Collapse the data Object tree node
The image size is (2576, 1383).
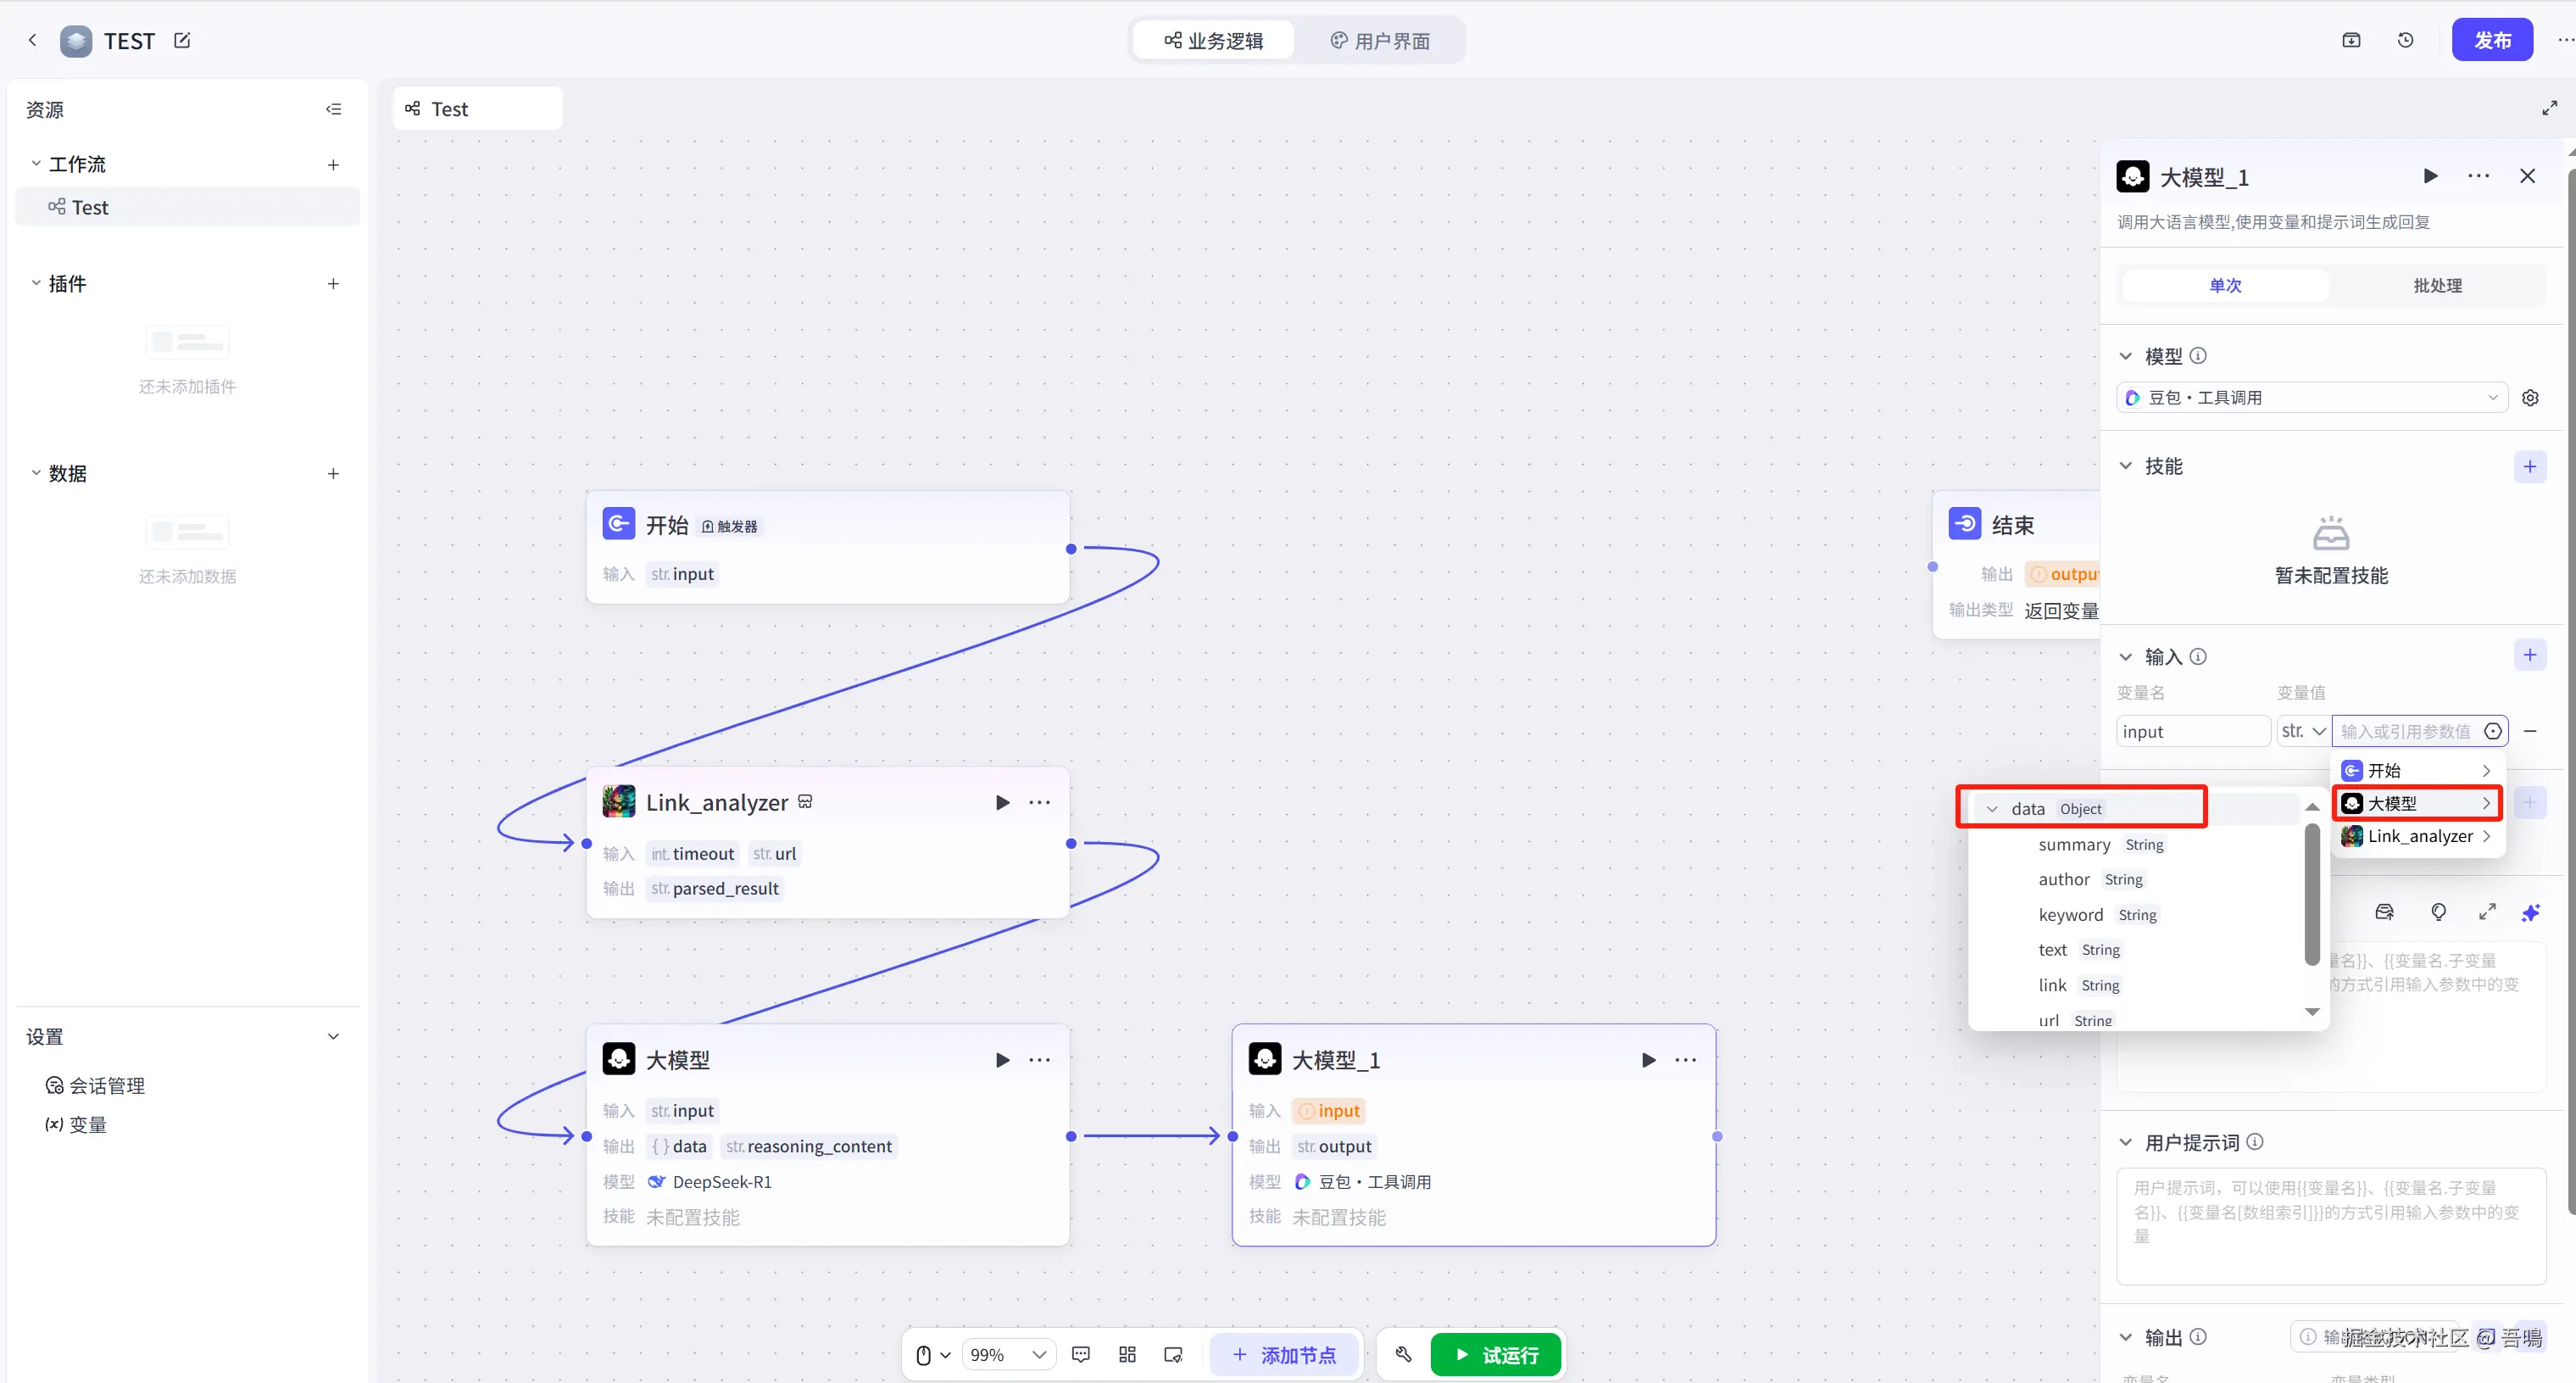coord(1992,809)
